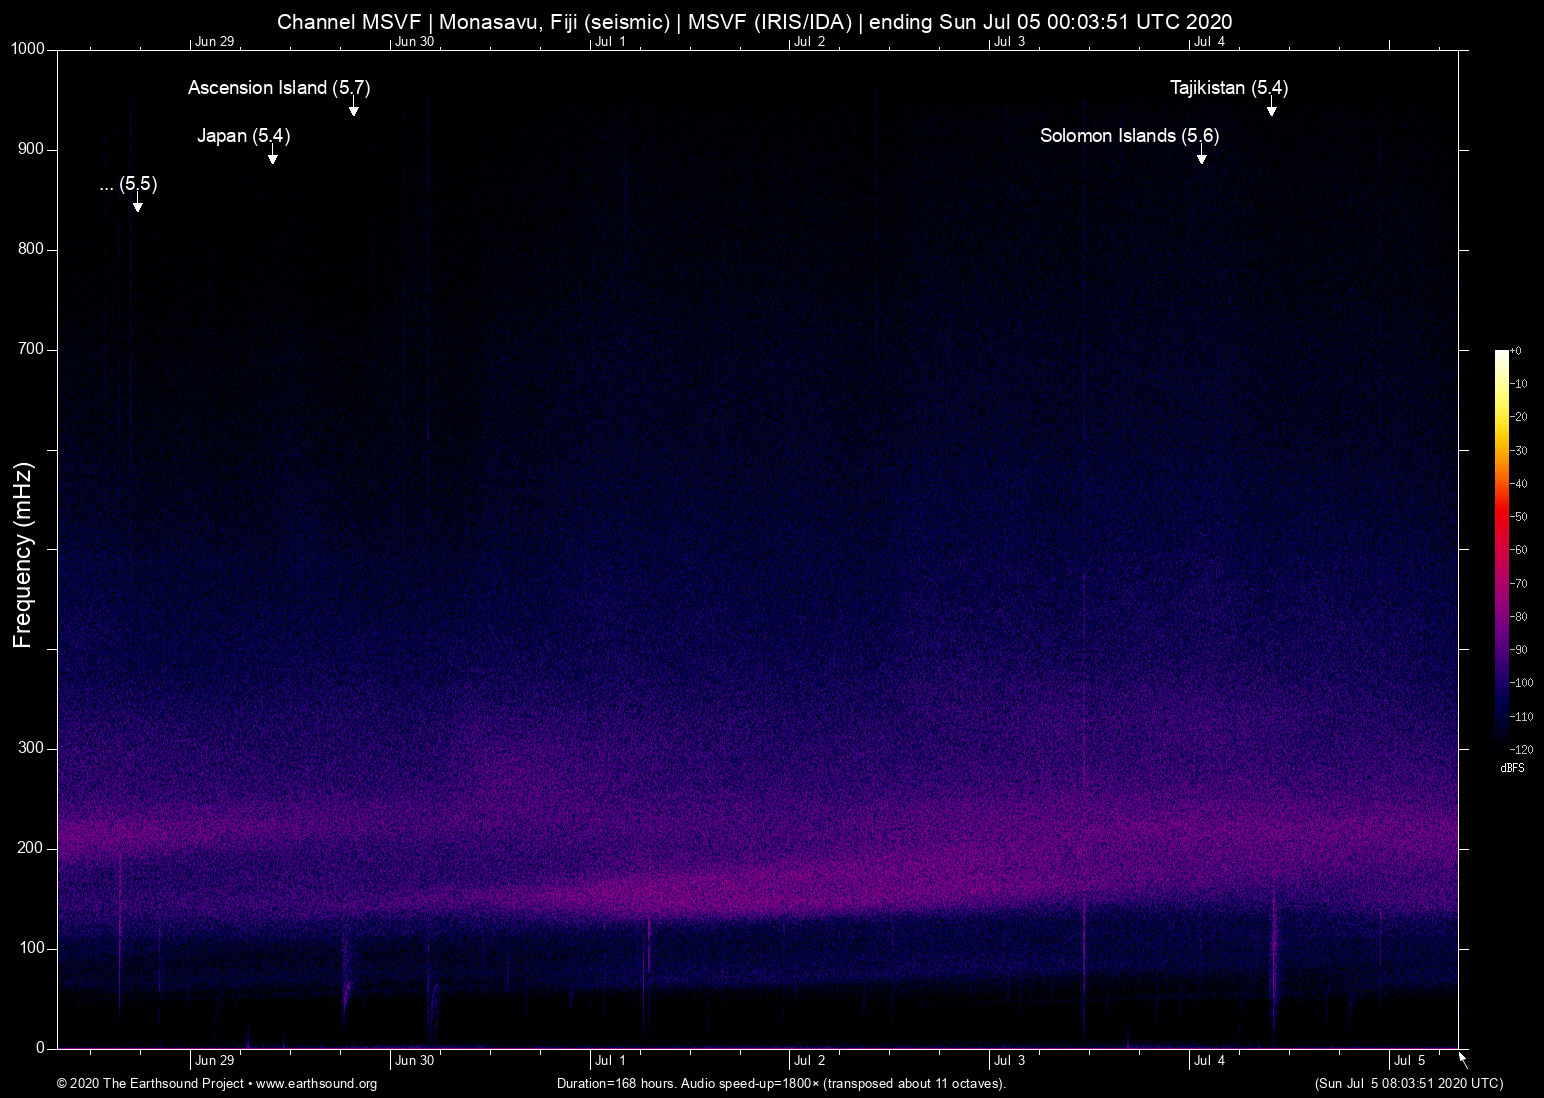Select the Jul 5 label at the bottom axis end

pyautogui.click(x=1410, y=1060)
